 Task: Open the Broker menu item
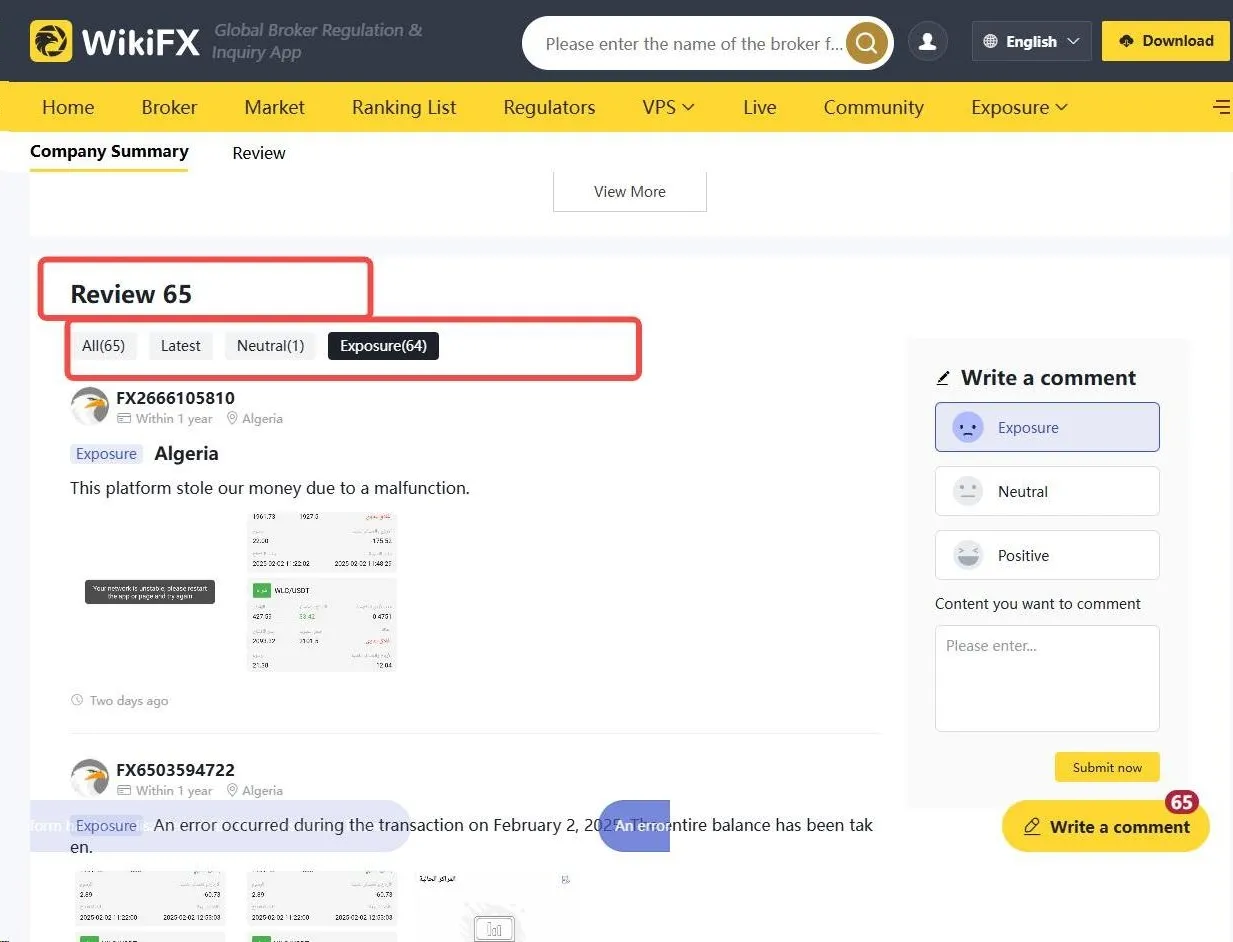tap(169, 107)
